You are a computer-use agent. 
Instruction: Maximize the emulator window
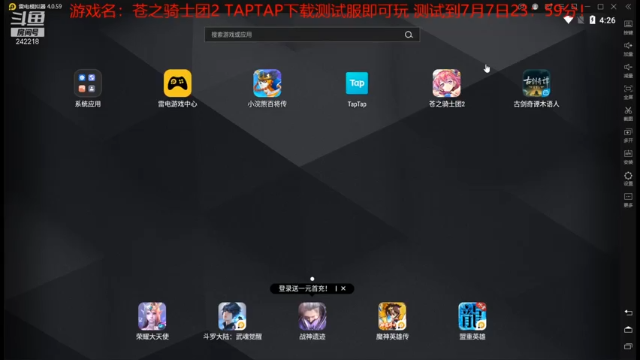click(x=600, y=7)
